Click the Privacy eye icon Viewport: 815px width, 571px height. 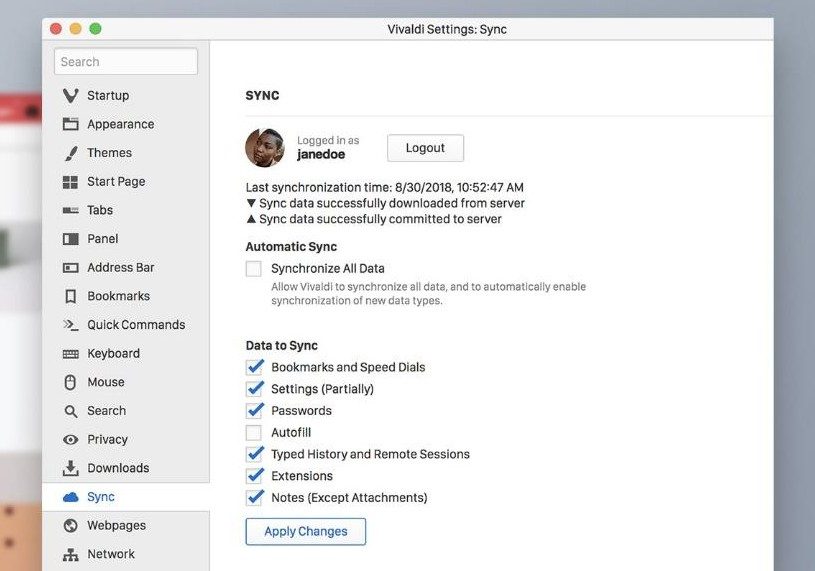pyautogui.click(x=71, y=440)
